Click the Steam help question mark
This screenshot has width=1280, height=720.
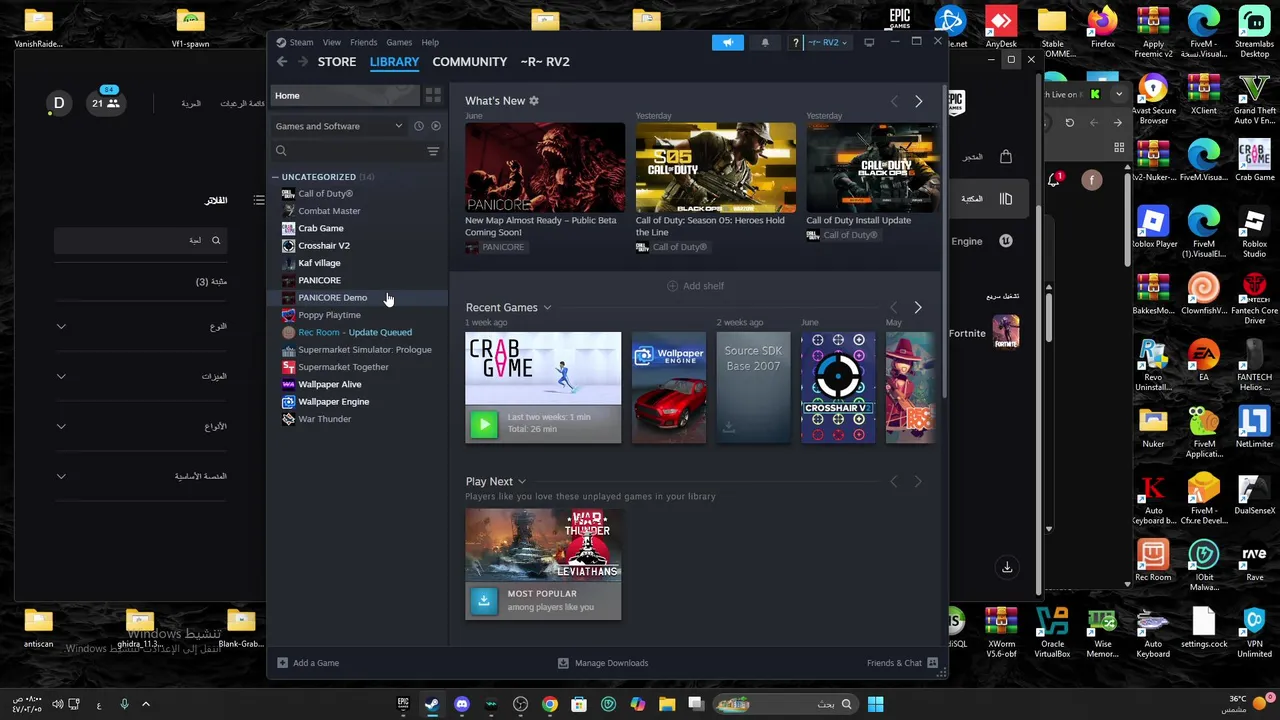(796, 42)
